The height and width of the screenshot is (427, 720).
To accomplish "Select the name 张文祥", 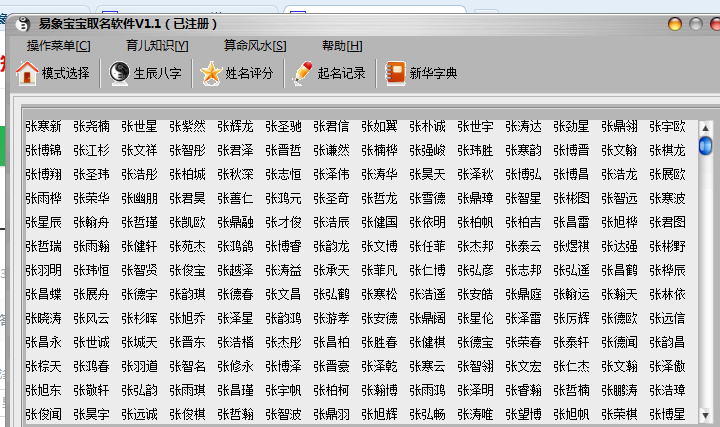I will [x=140, y=150].
